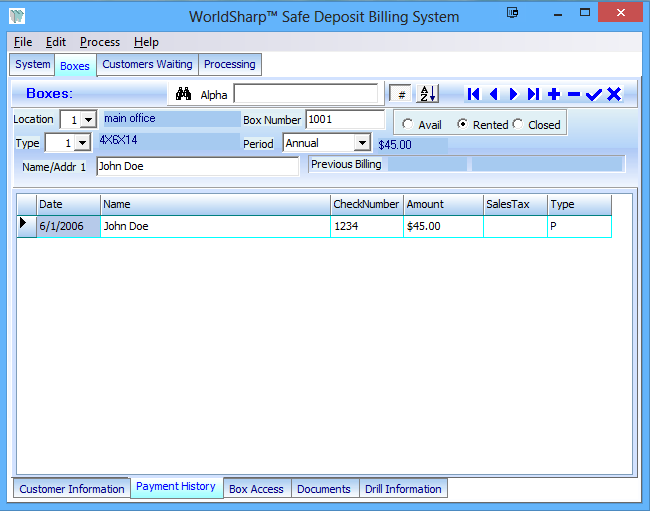Go to the next box record
650x511 pixels.
pyautogui.click(x=513, y=94)
